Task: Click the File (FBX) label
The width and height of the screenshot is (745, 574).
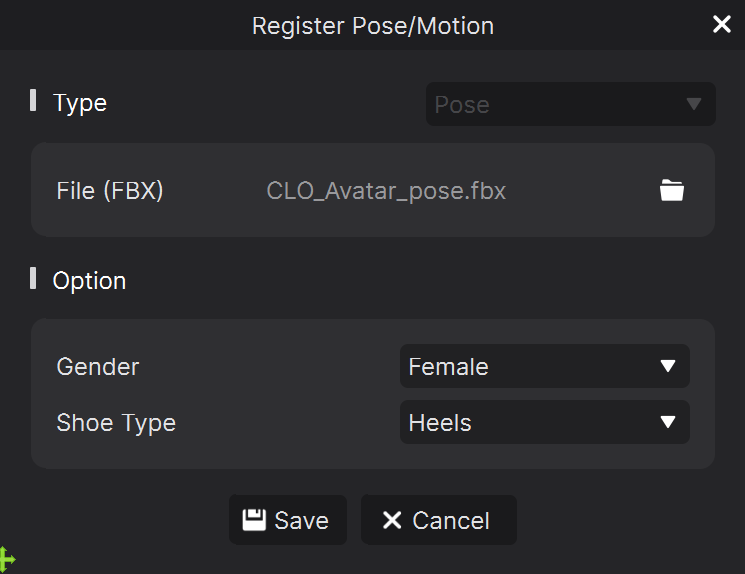Action: (110, 191)
